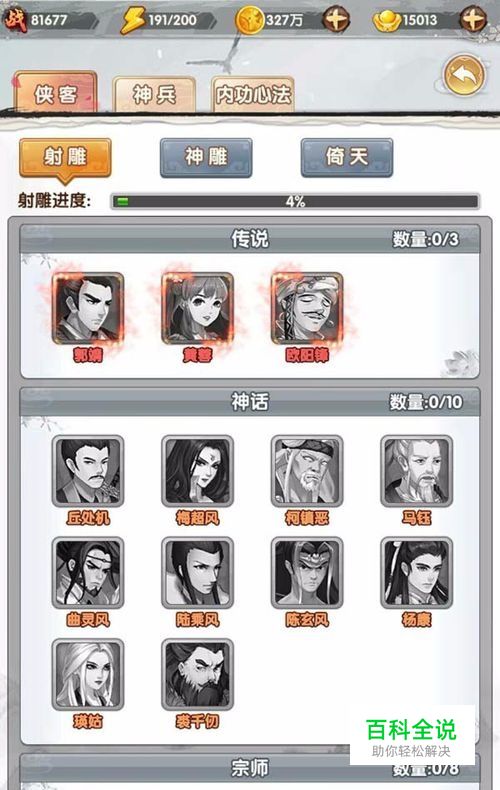Select the 黄蓉 hero portrait
Screen dimensions: 500x790
[x=197, y=309]
